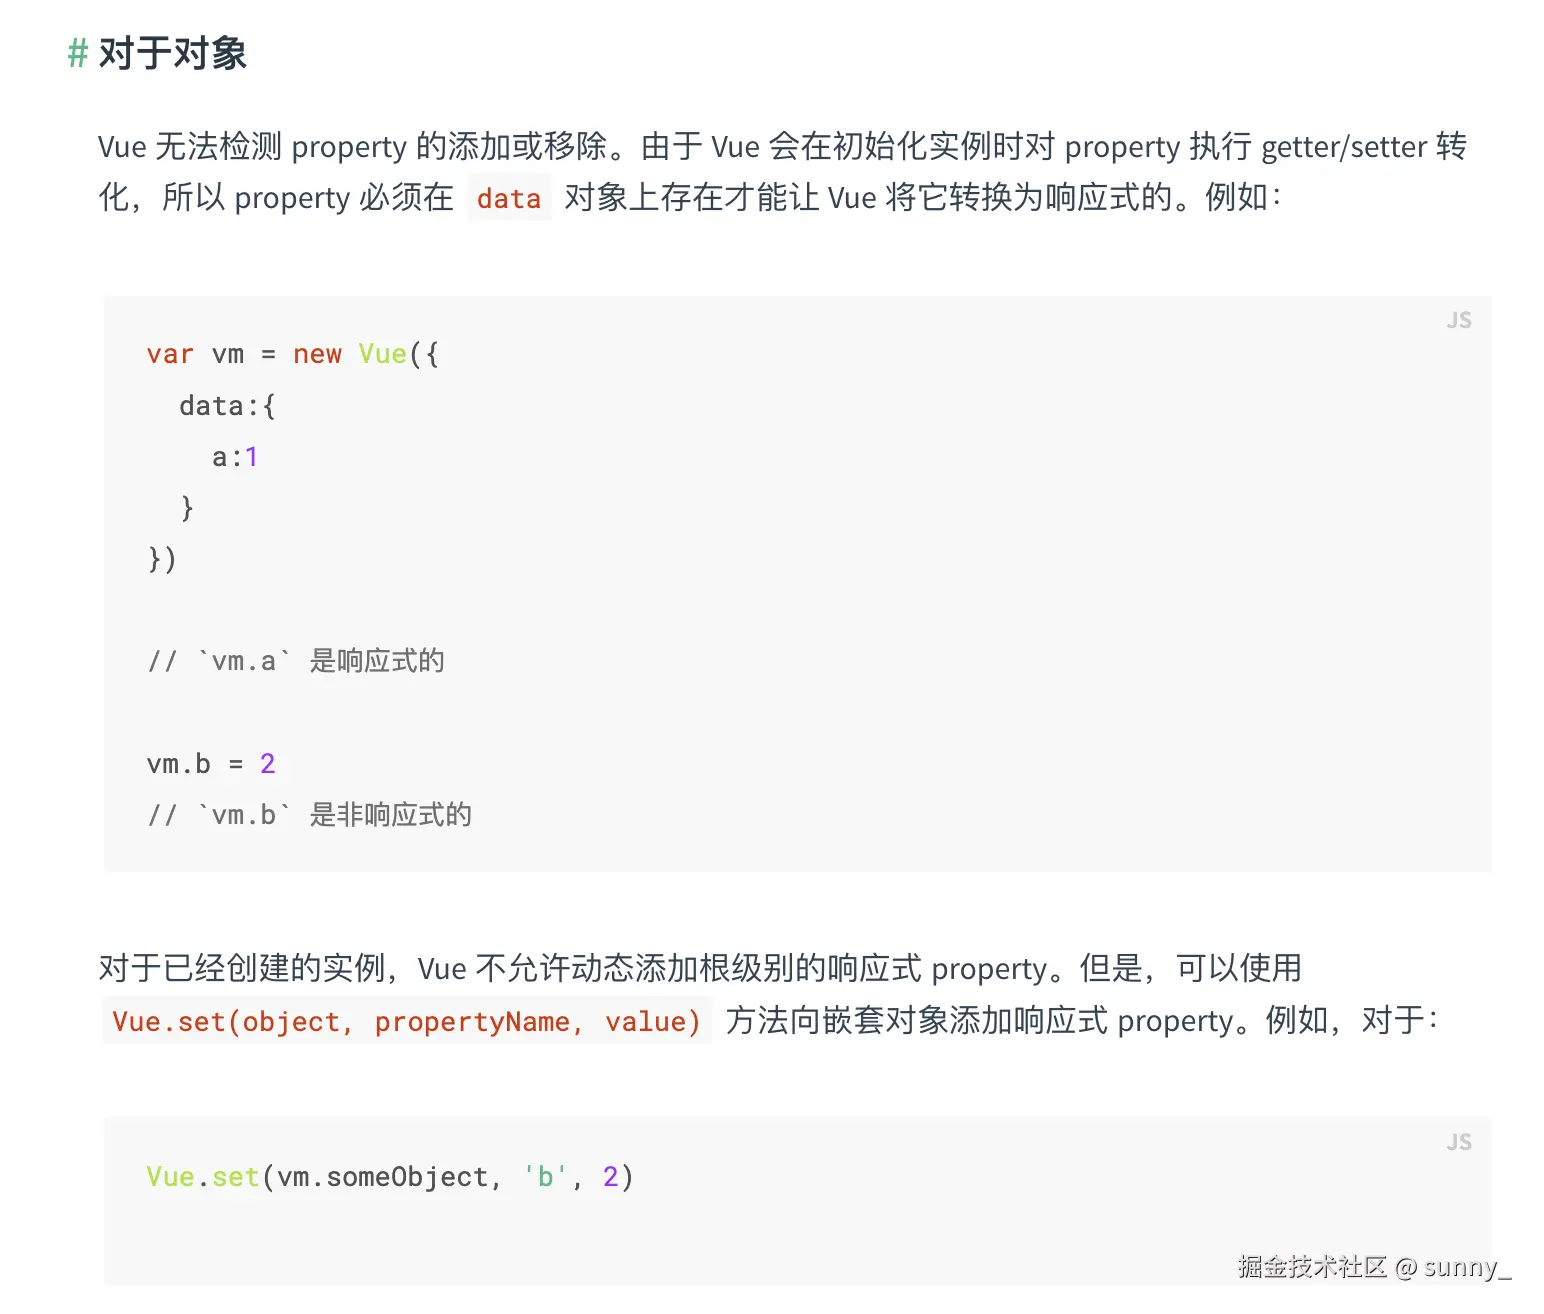Click the 'vm.b = 2' code line
Image resolution: width=1544 pixels, height=1314 pixels.
pos(211,764)
